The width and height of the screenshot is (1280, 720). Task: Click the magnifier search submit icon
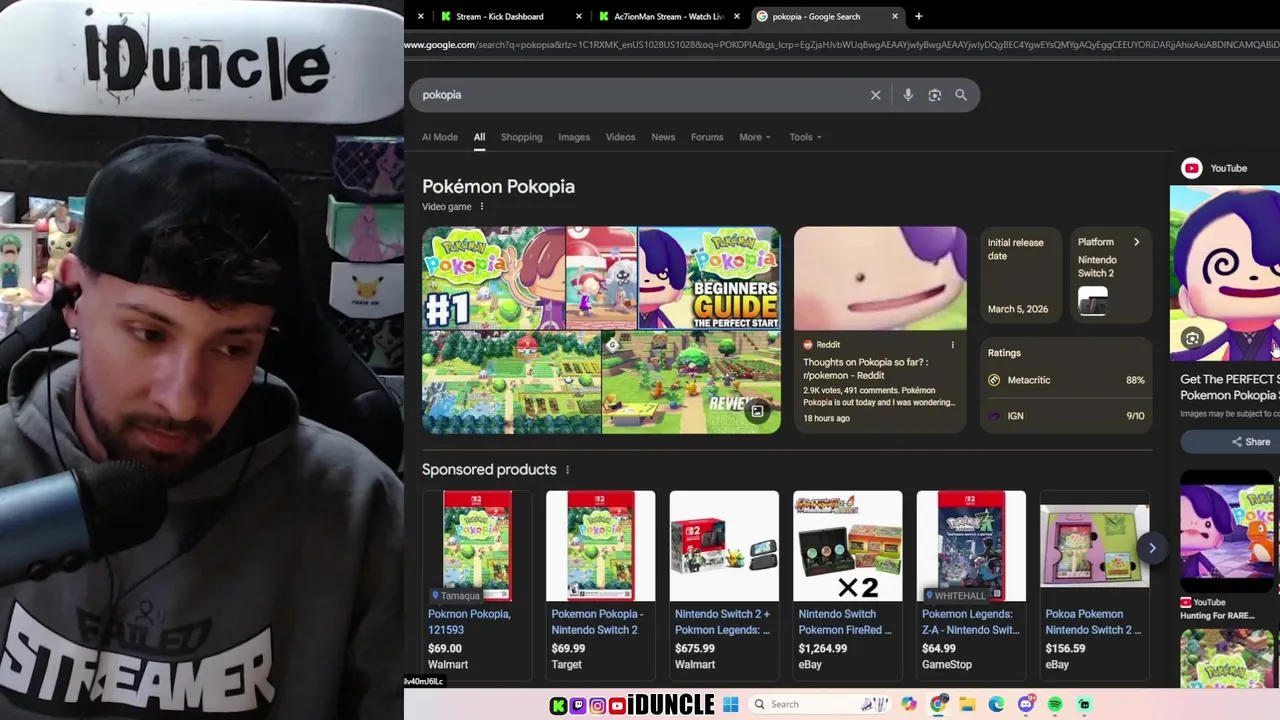coord(961,95)
